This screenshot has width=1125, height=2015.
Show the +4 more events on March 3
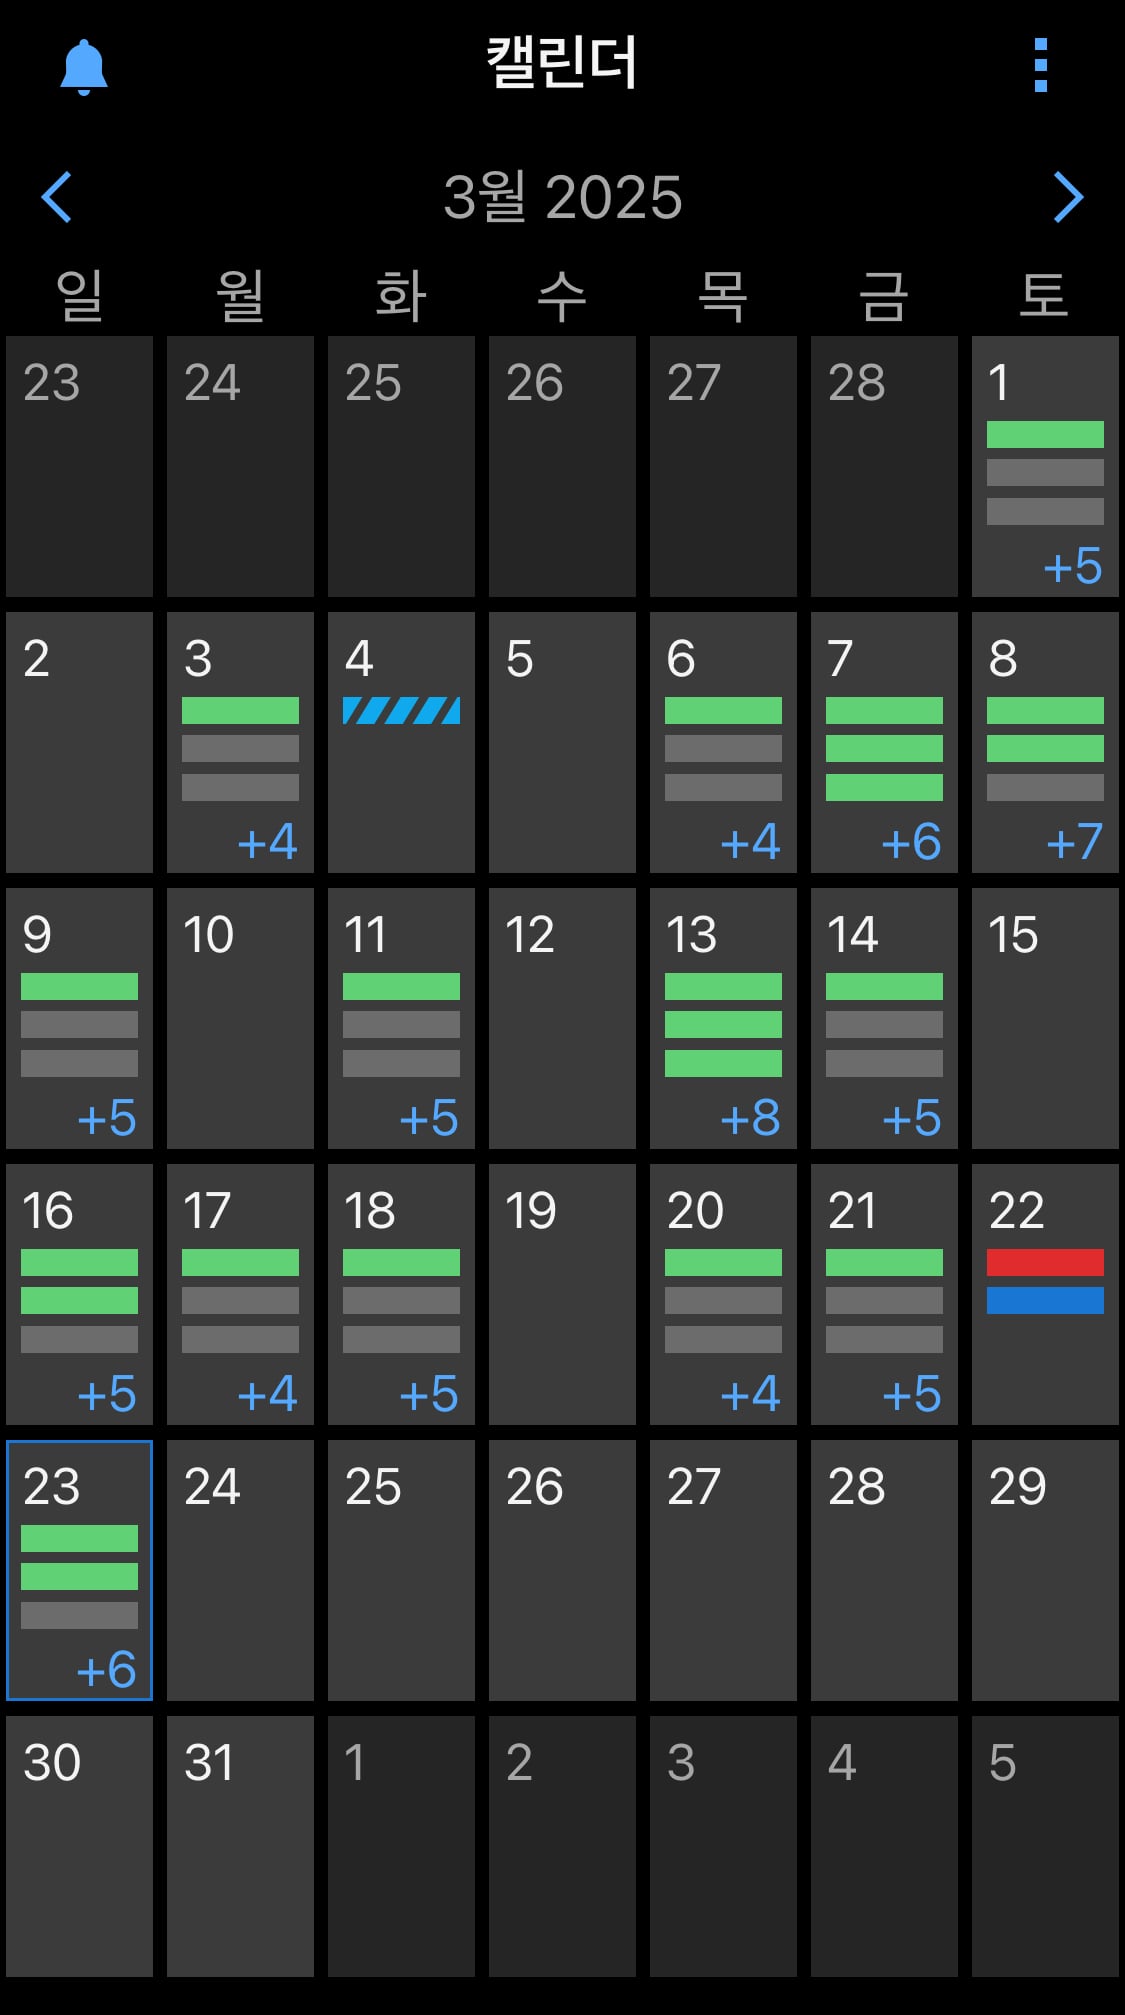tap(267, 842)
